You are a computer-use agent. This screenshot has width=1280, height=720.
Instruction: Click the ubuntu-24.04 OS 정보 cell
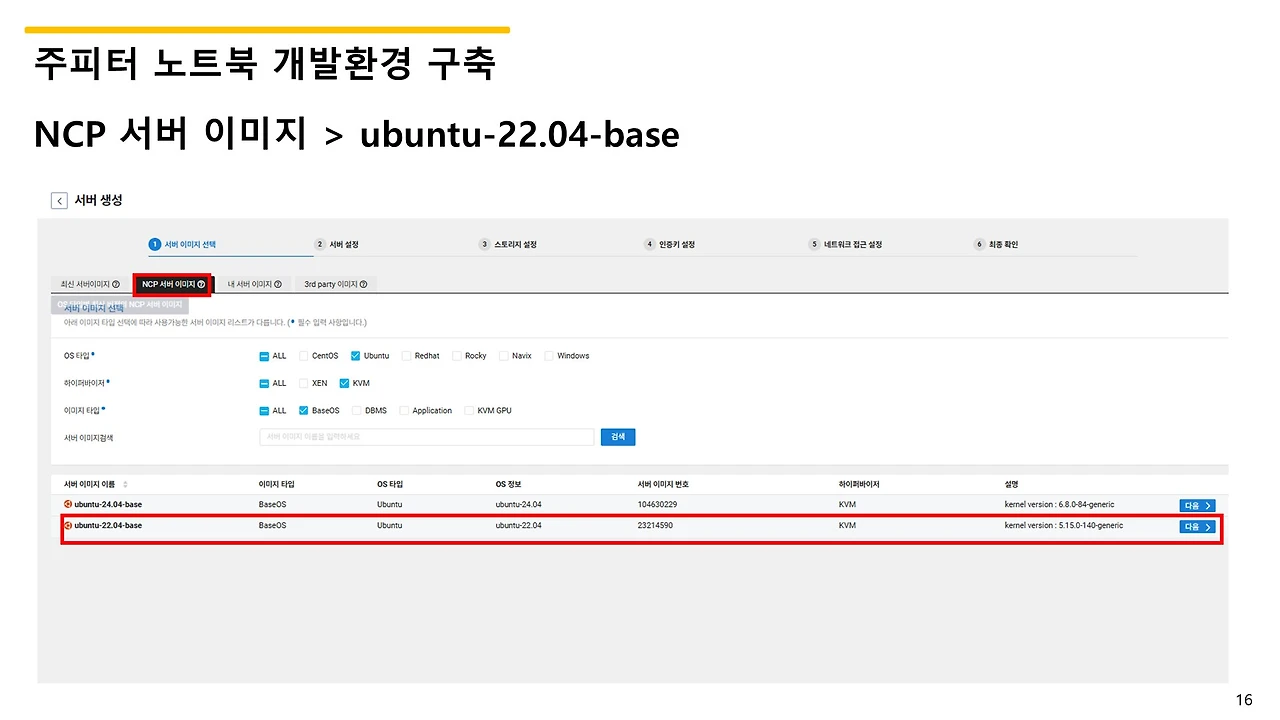point(518,504)
